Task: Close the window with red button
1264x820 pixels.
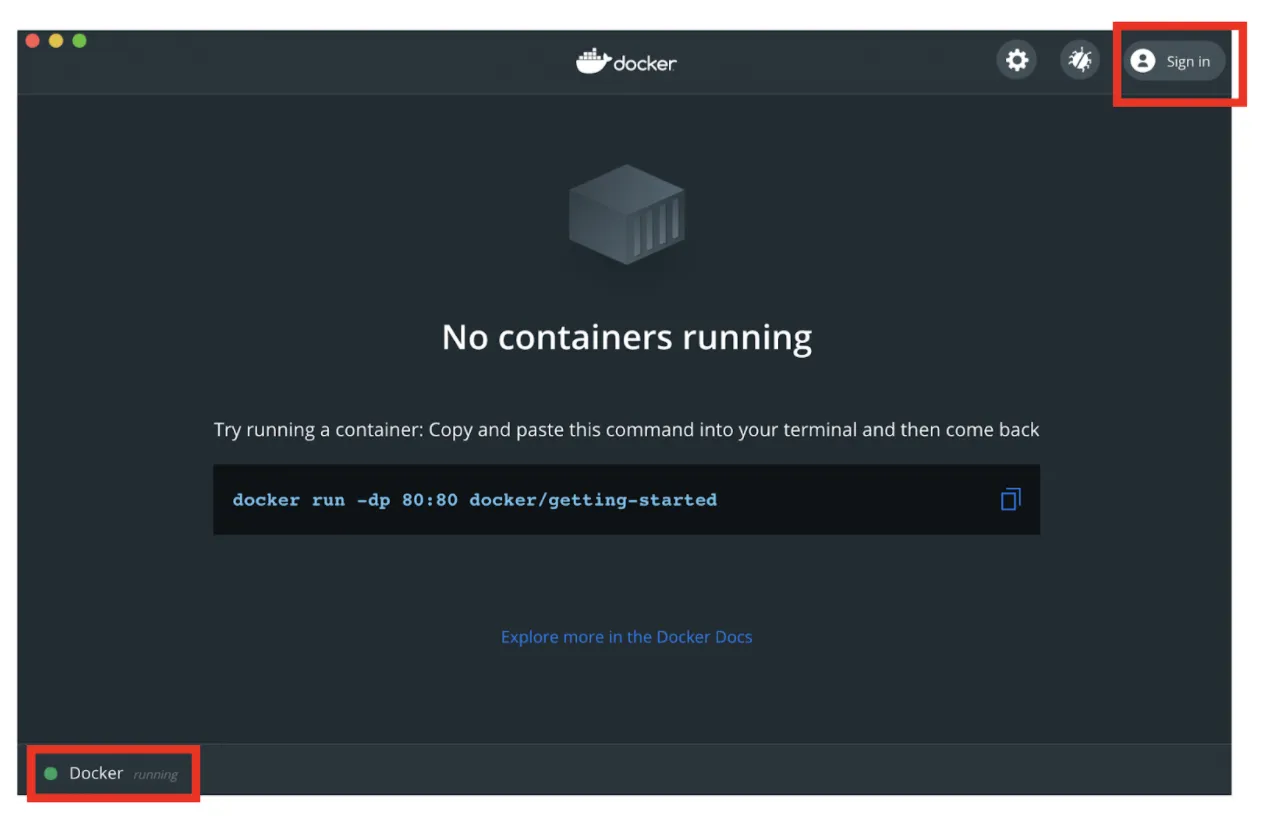Action: (32, 40)
